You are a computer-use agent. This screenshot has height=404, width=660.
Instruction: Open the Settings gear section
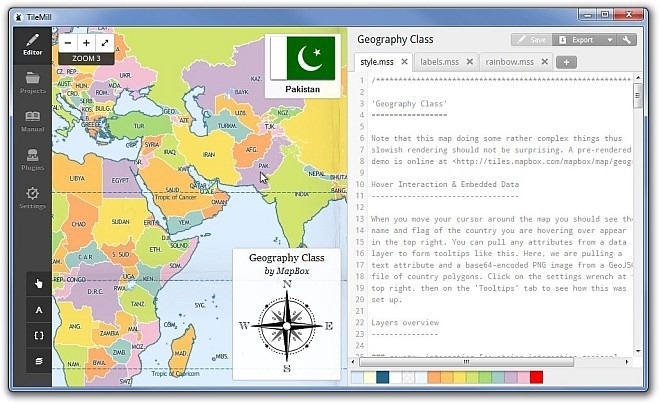32,199
